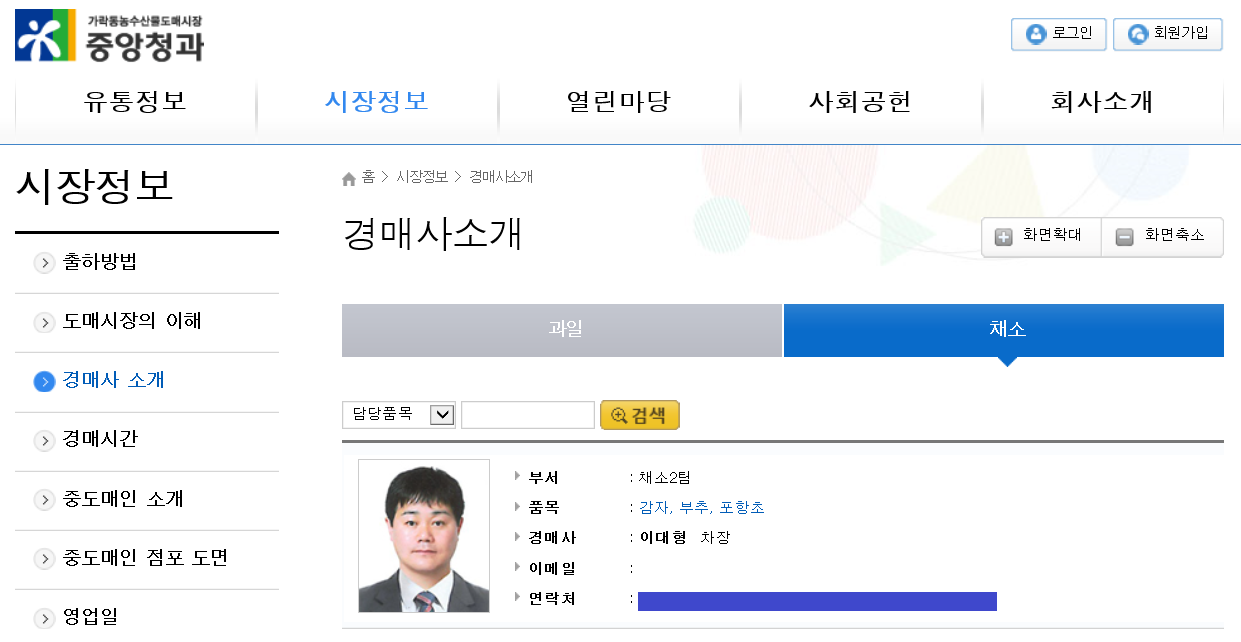
Task: Click the minus icon for 화면축소
Action: click(1125, 237)
